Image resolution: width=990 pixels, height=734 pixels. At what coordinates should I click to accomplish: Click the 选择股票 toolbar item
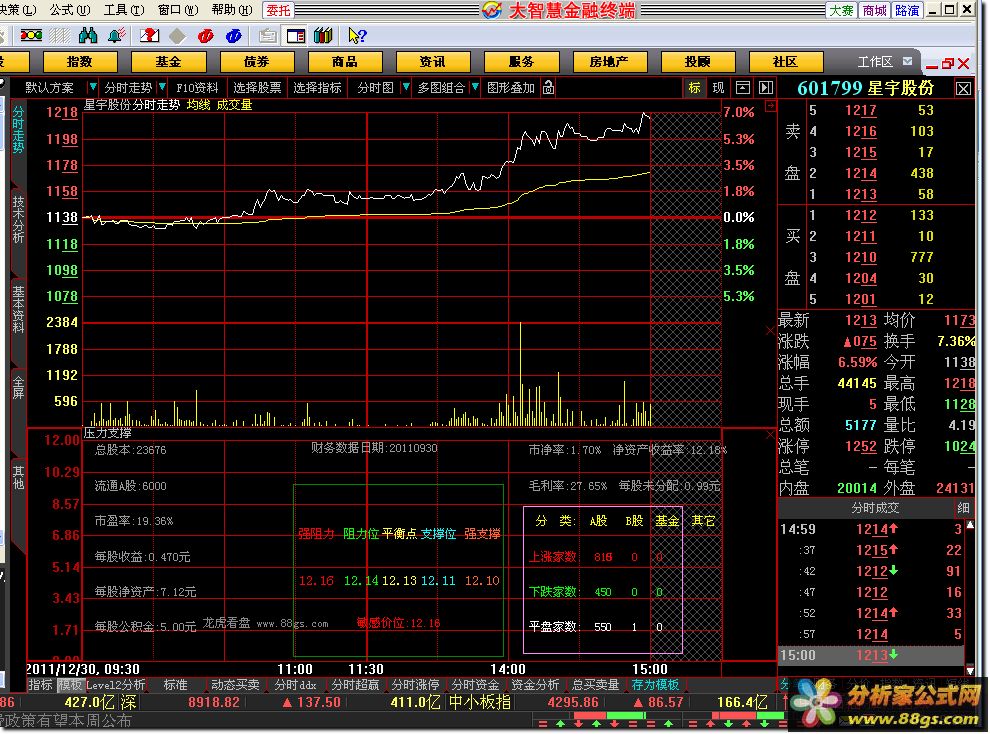(257, 88)
